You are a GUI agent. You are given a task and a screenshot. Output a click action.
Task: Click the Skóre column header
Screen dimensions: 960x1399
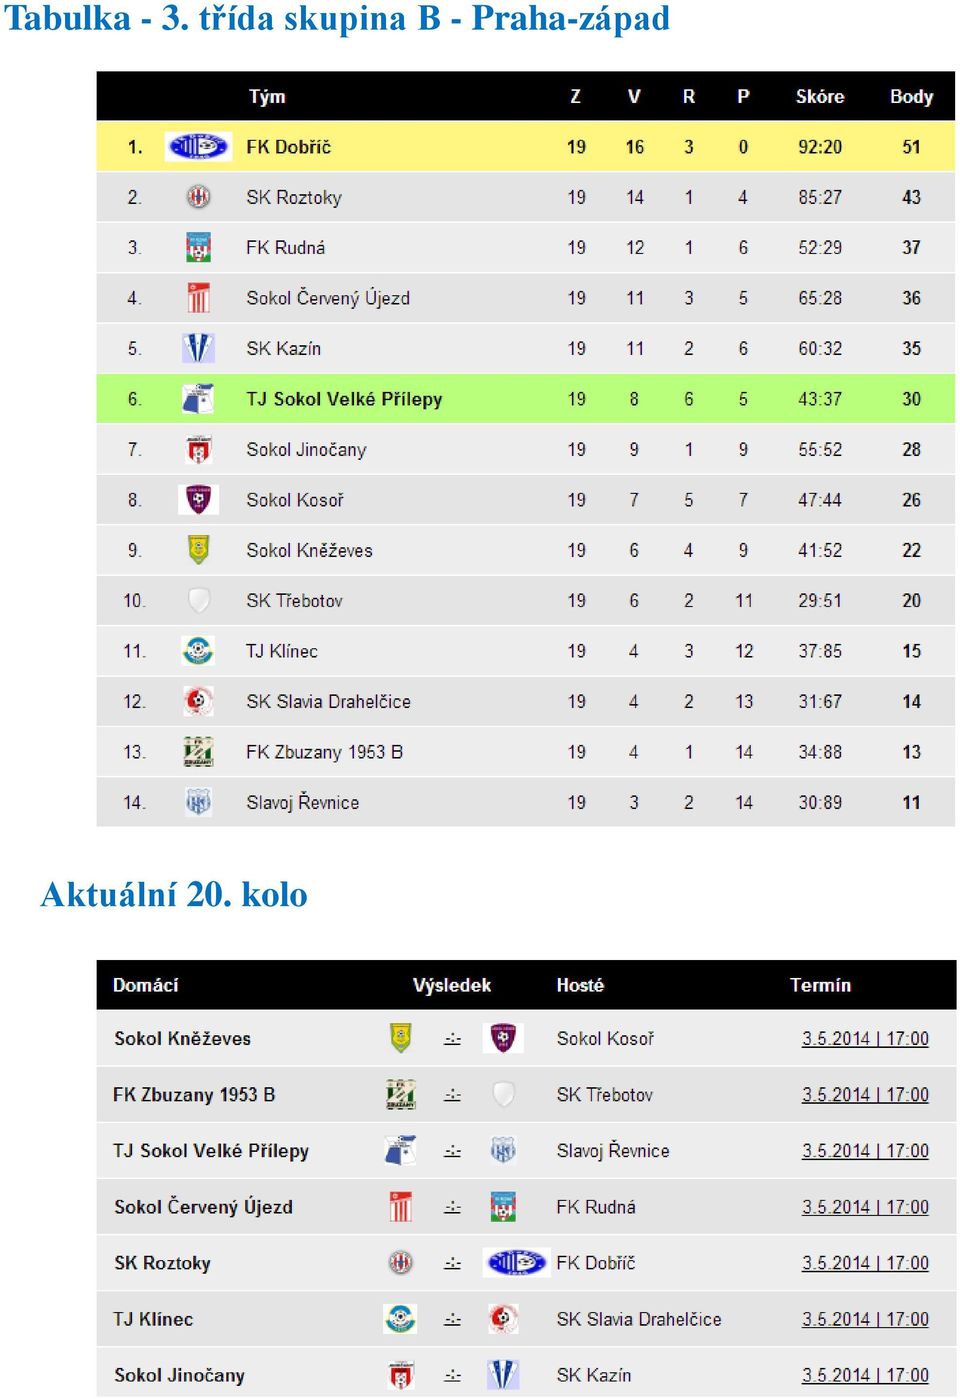click(x=820, y=97)
